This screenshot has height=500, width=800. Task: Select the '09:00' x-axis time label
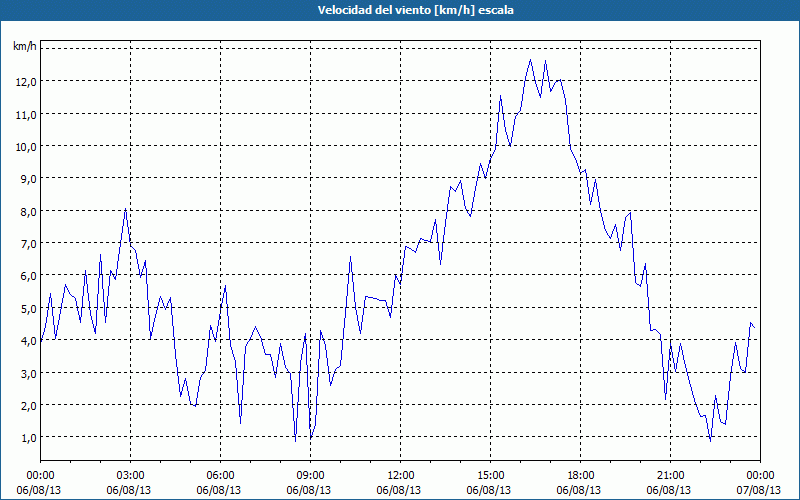[310, 476]
